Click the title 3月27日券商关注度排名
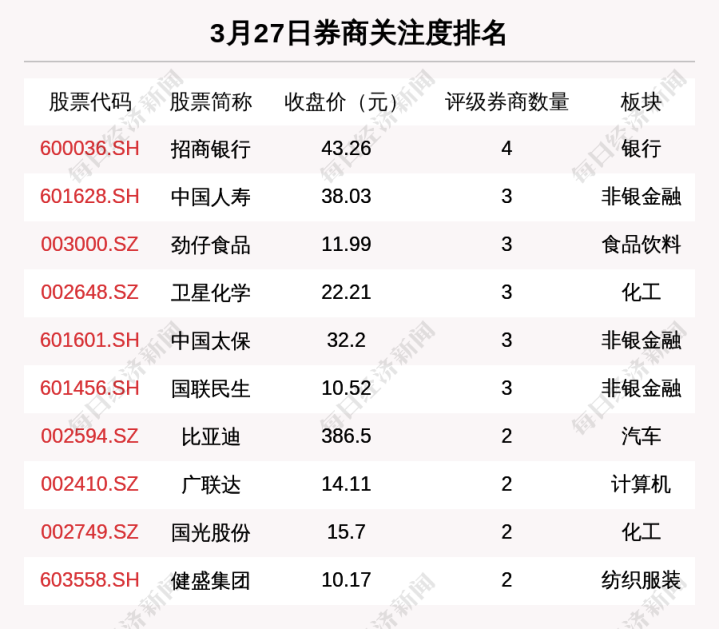This screenshot has width=719, height=629. 358,33
